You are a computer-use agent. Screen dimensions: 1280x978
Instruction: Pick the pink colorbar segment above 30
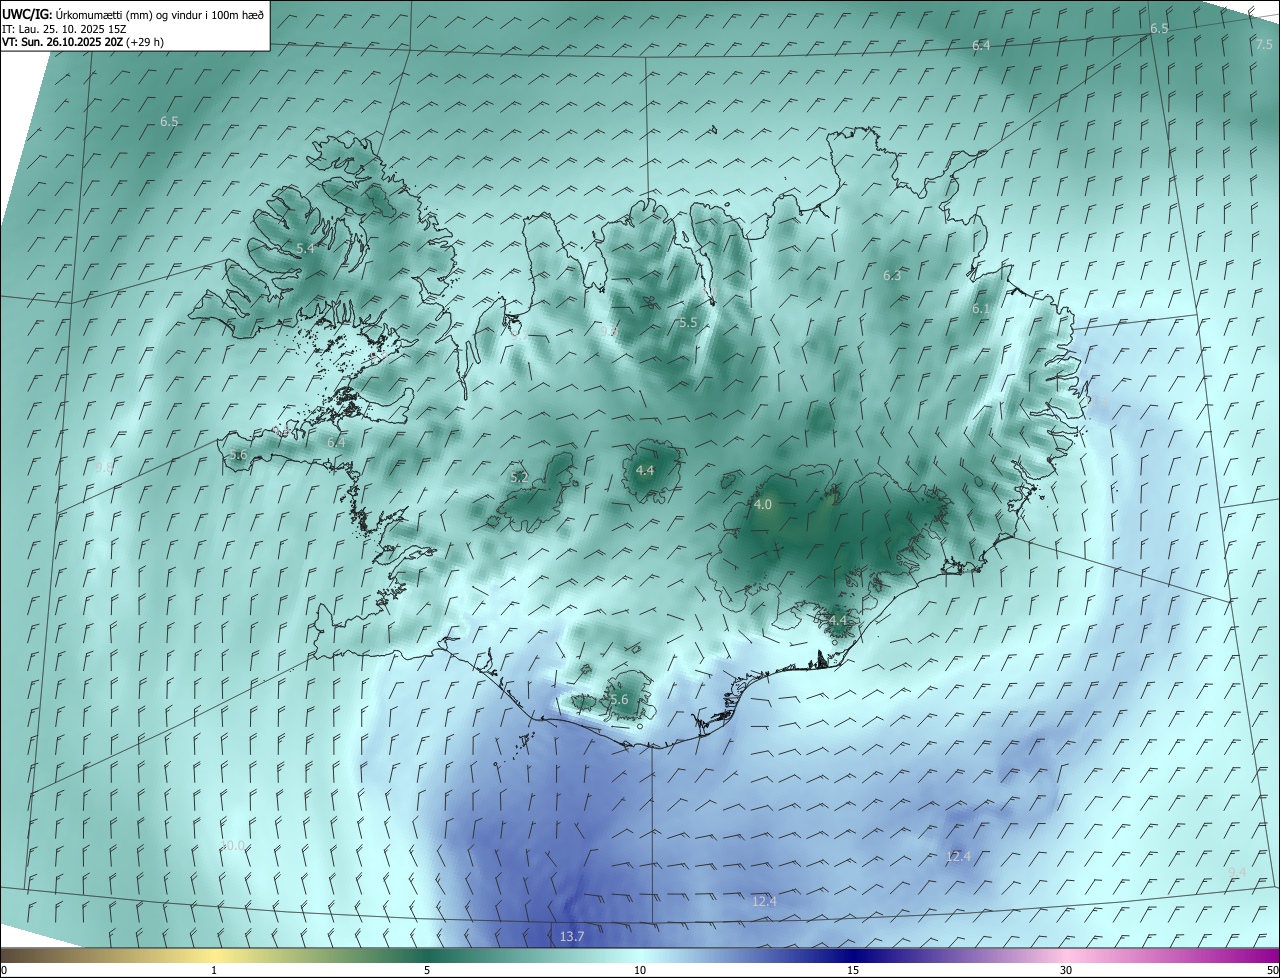click(1066, 955)
